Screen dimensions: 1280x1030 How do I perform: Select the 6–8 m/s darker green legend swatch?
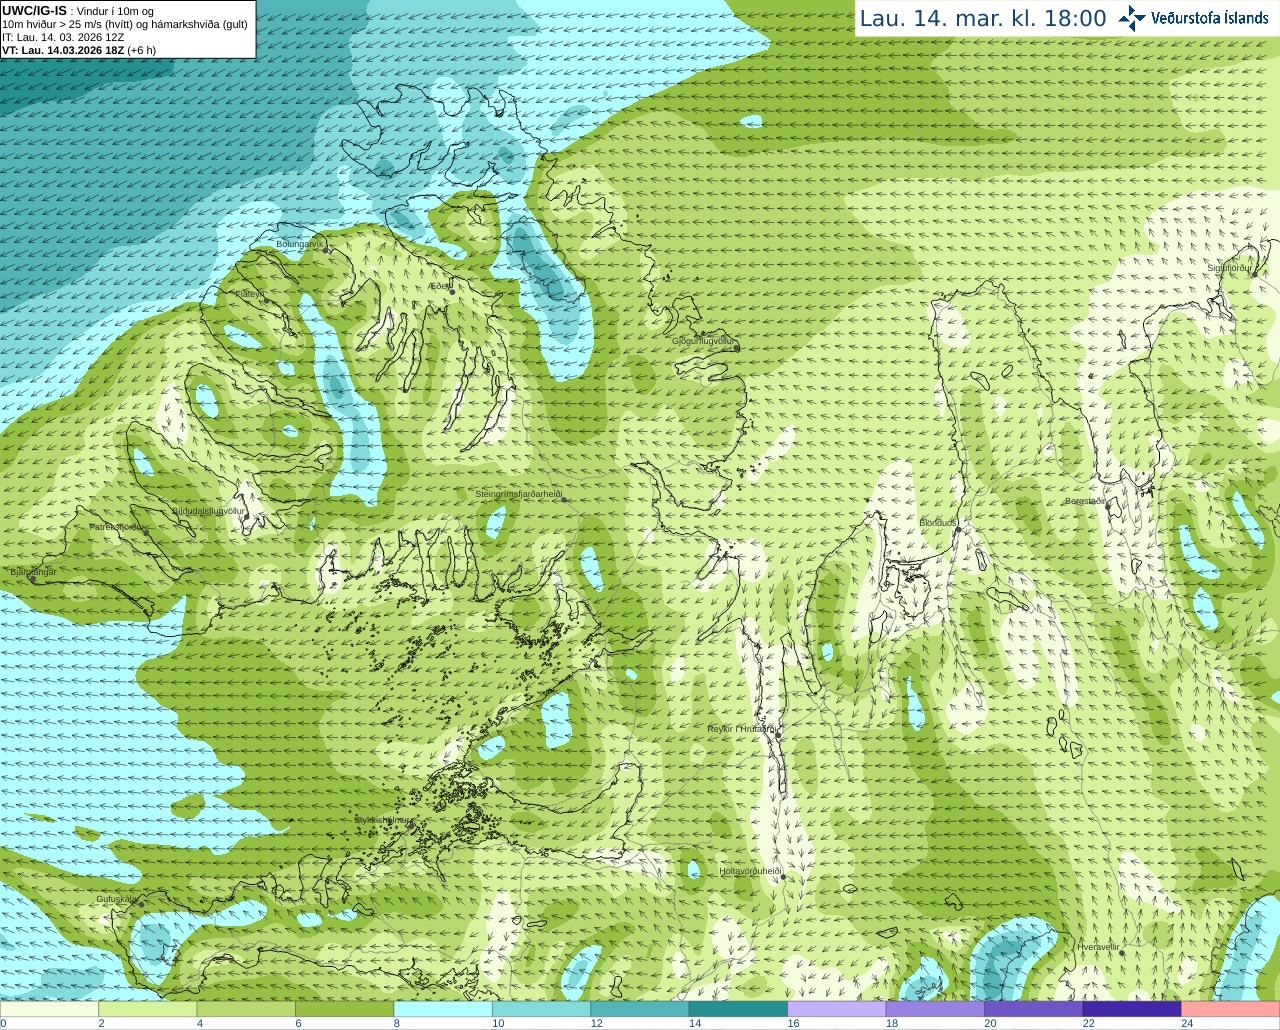point(345,1009)
